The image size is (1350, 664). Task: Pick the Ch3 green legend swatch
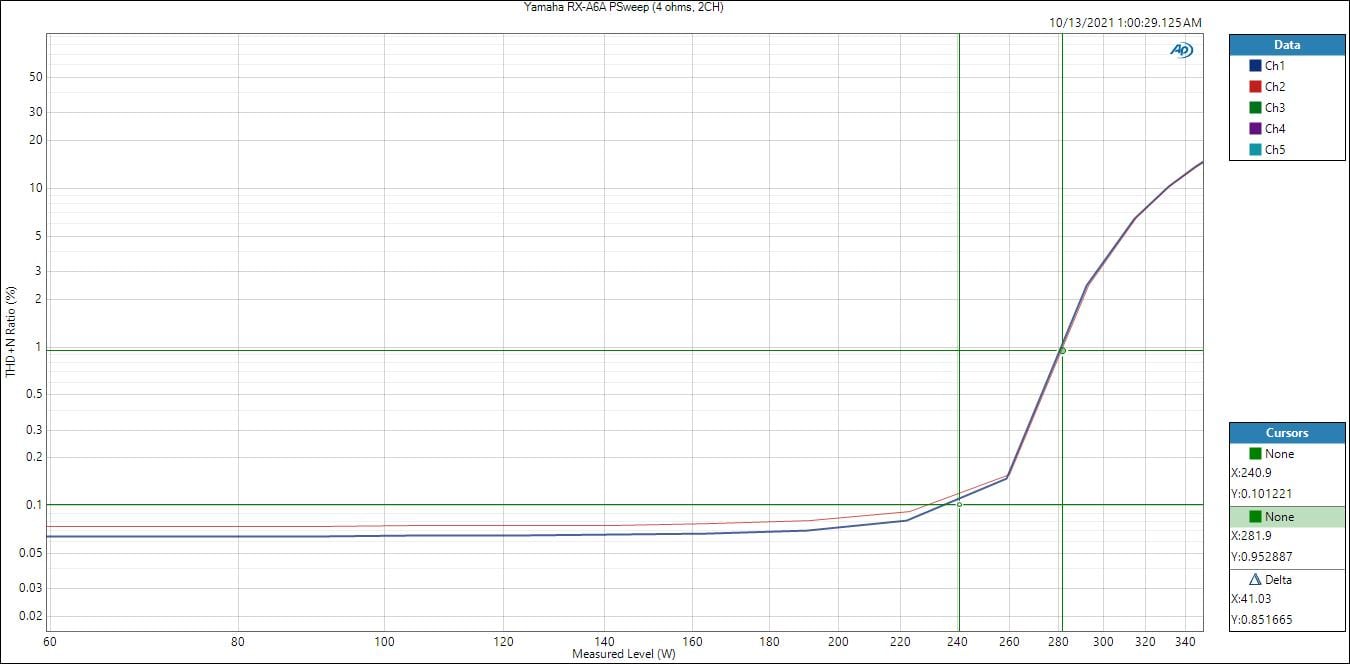click(x=1255, y=108)
